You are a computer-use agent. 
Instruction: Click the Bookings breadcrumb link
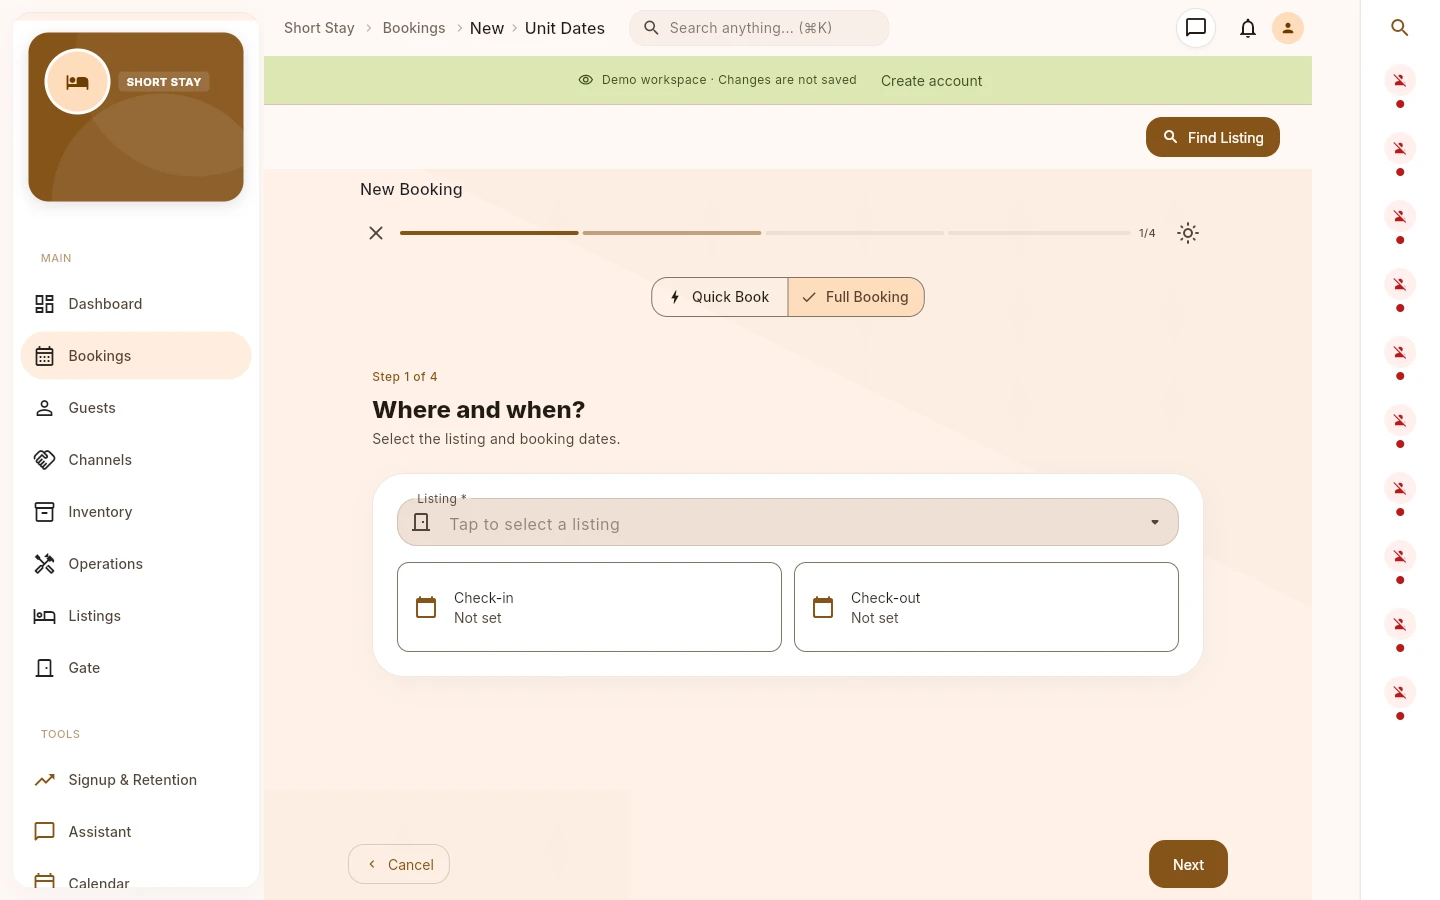pyautogui.click(x=414, y=28)
